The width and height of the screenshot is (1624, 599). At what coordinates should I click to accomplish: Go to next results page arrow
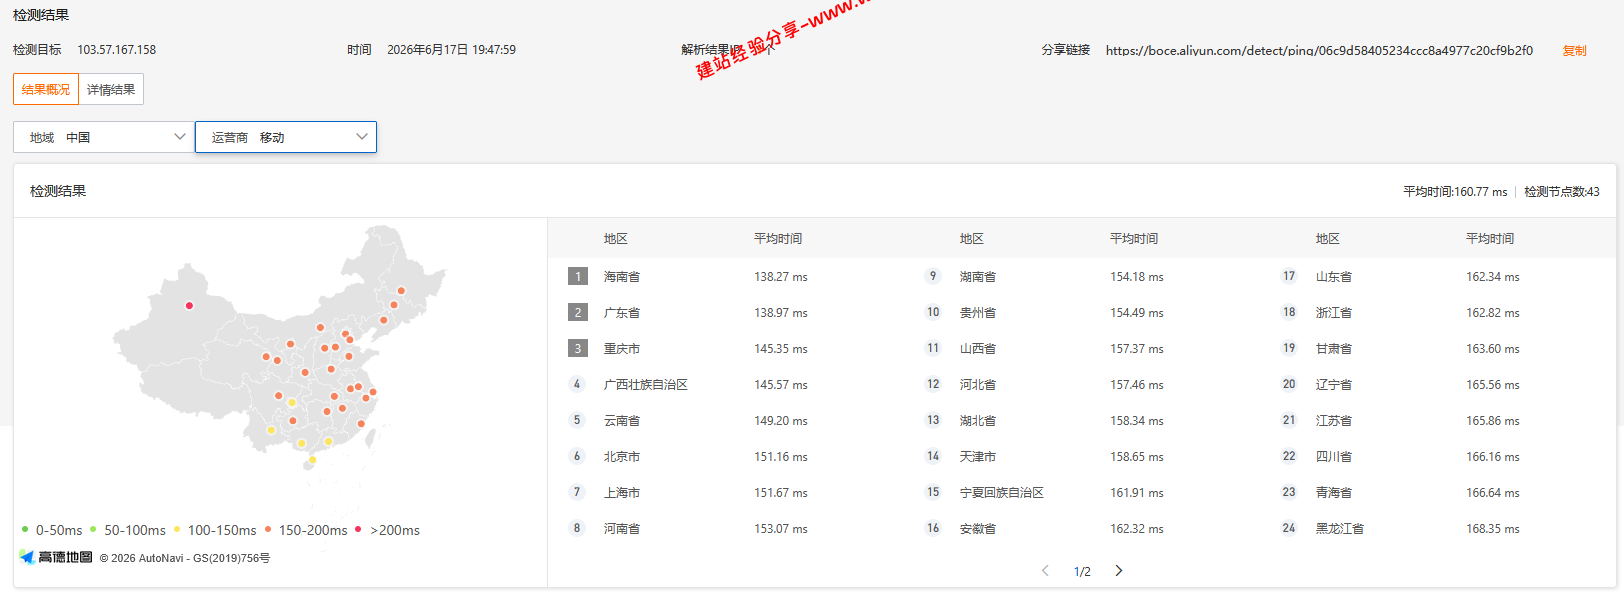pyautogui.click(x=1119, y=571)
